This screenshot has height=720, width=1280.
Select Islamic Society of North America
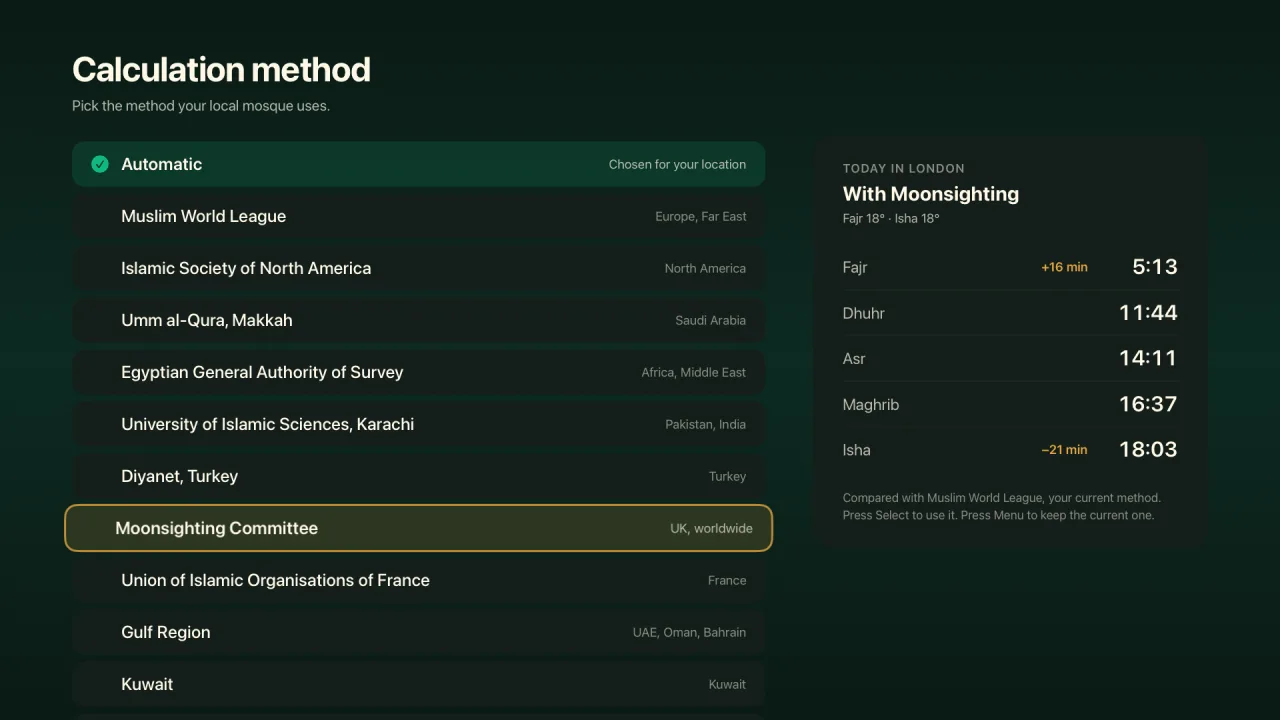tap(418, 268)
